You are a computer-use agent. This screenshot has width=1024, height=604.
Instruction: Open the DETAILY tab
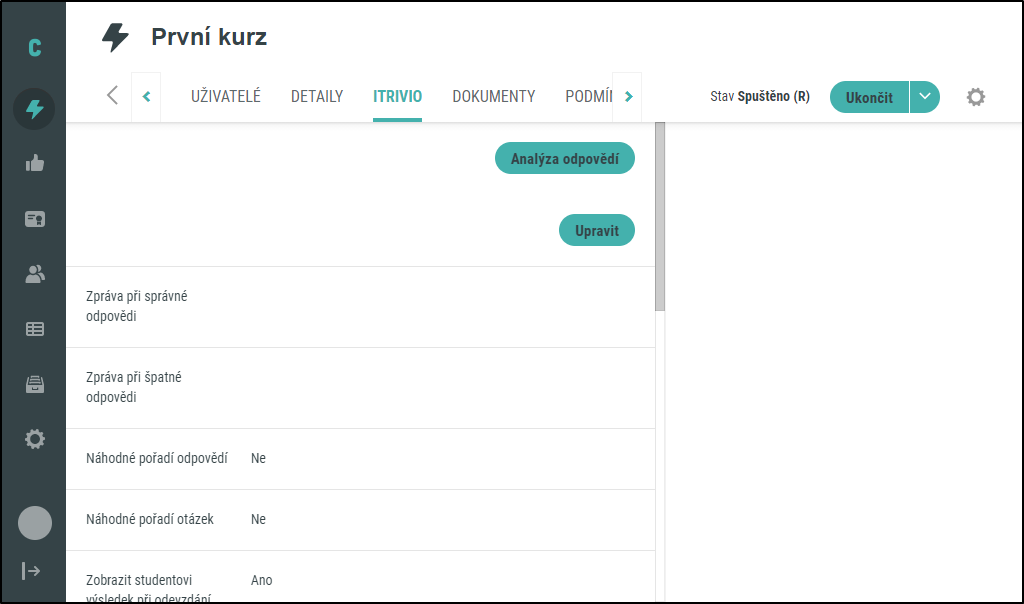click(317, 97)
